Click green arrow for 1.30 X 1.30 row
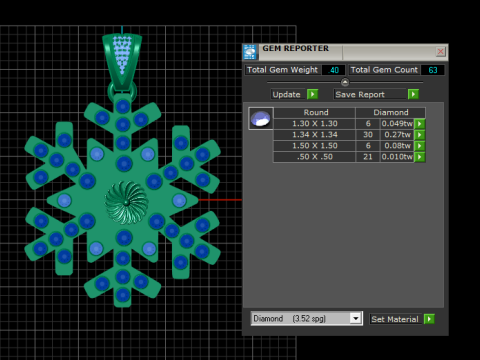The width and height of the screenshot is (480, 360). pos(420,124)
